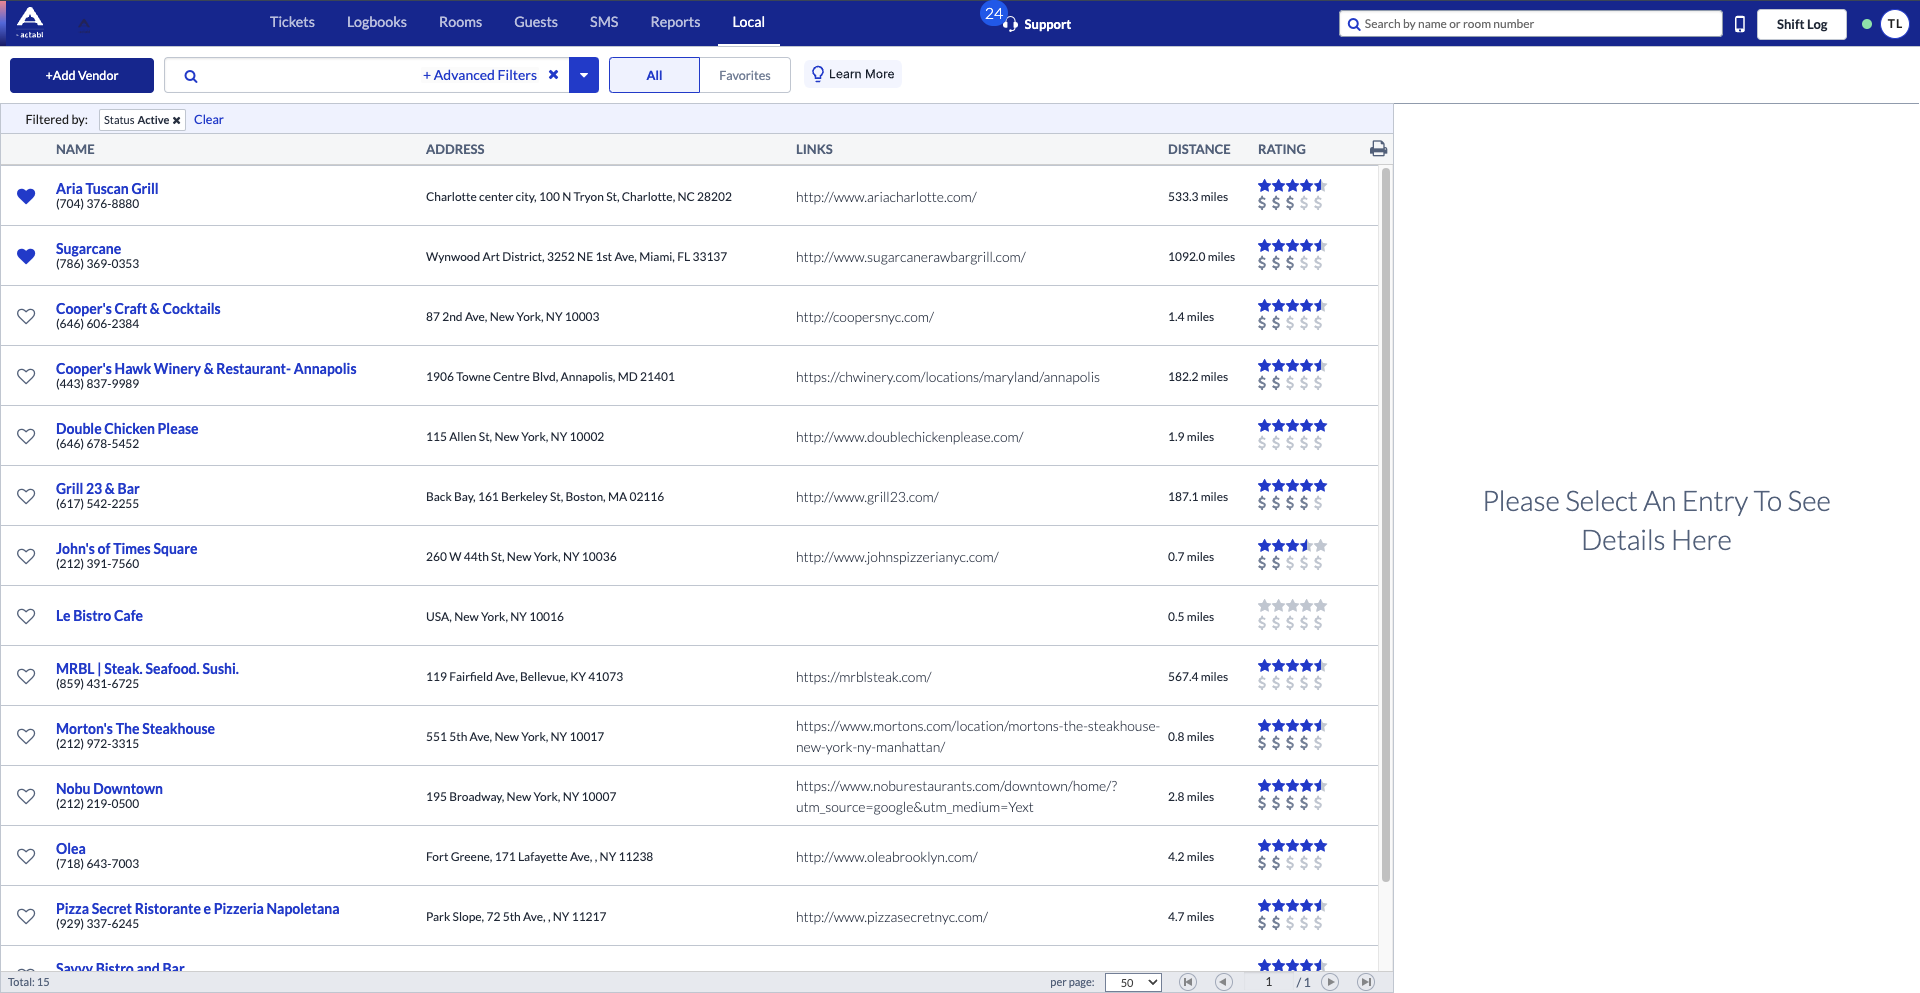Switch to the Favorites tab
1920x993 pixels.
coord(745,75)
